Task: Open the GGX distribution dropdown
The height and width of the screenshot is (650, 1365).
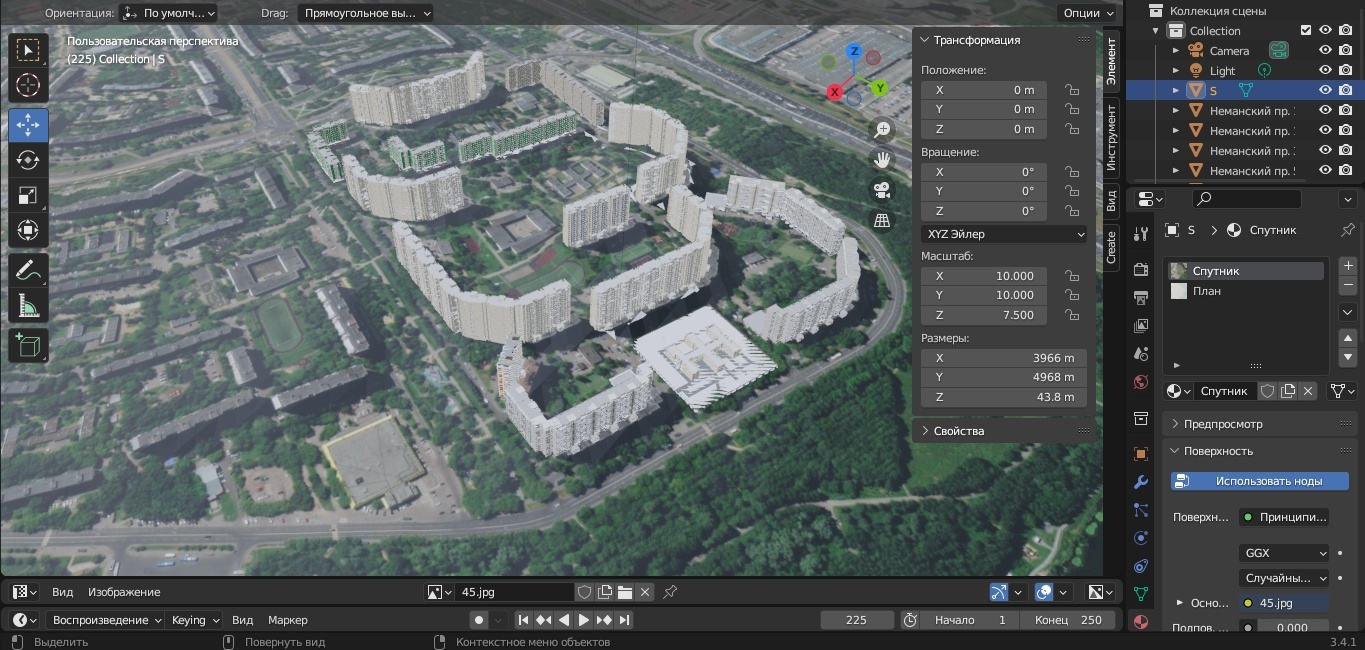Action: pos(1284,553)
